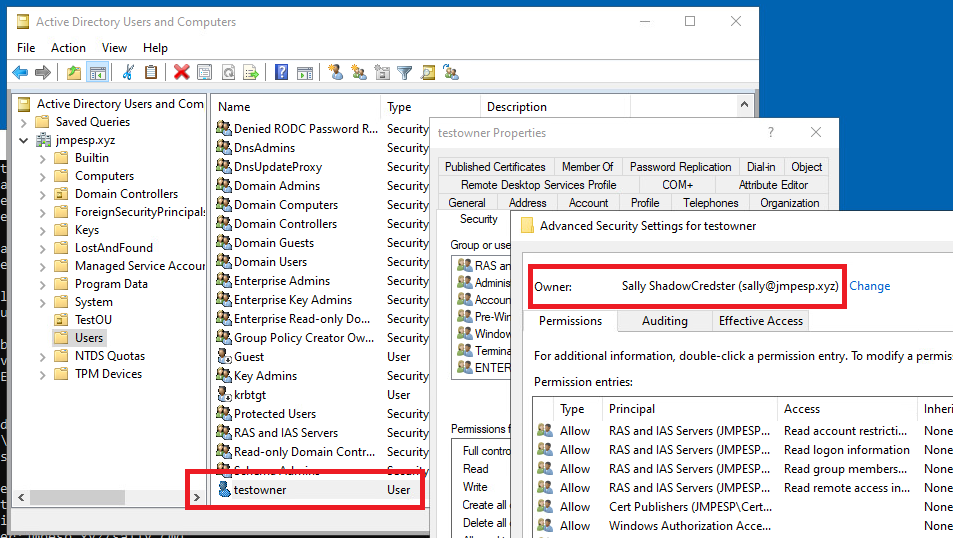
Task: Open the Properties toolbar icon
Action: tap(205, 73)
